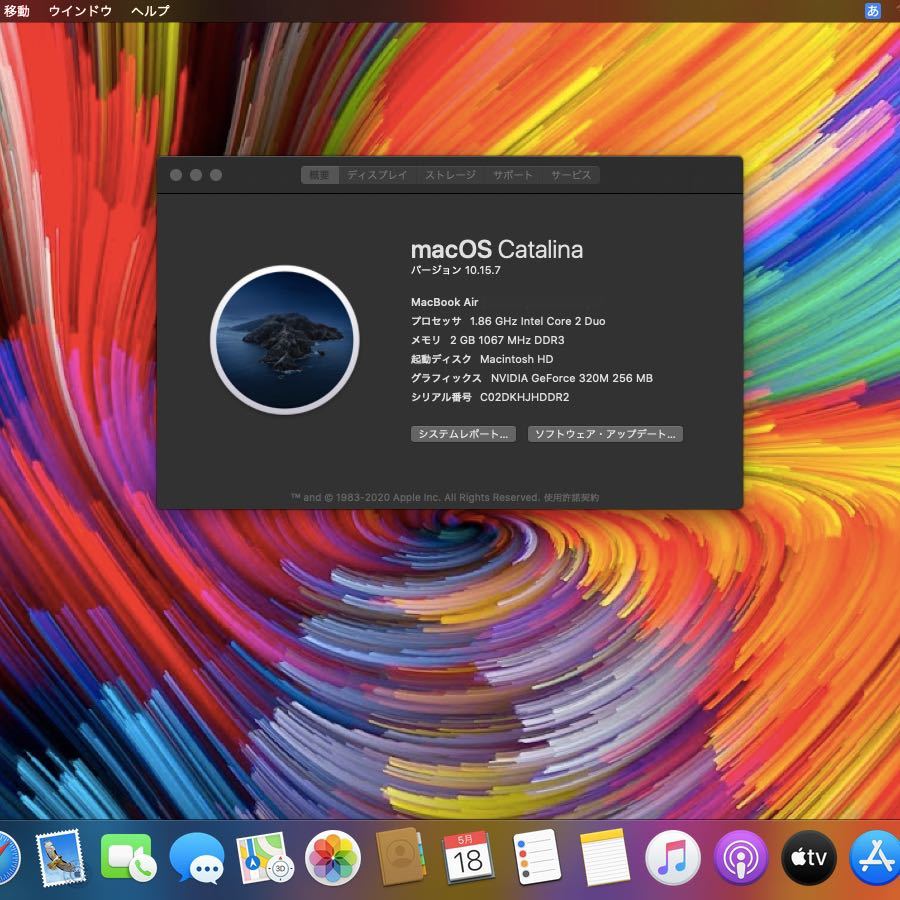Click the メモリ label
Viewport: 900px width, 900px height.
point(426,340)
